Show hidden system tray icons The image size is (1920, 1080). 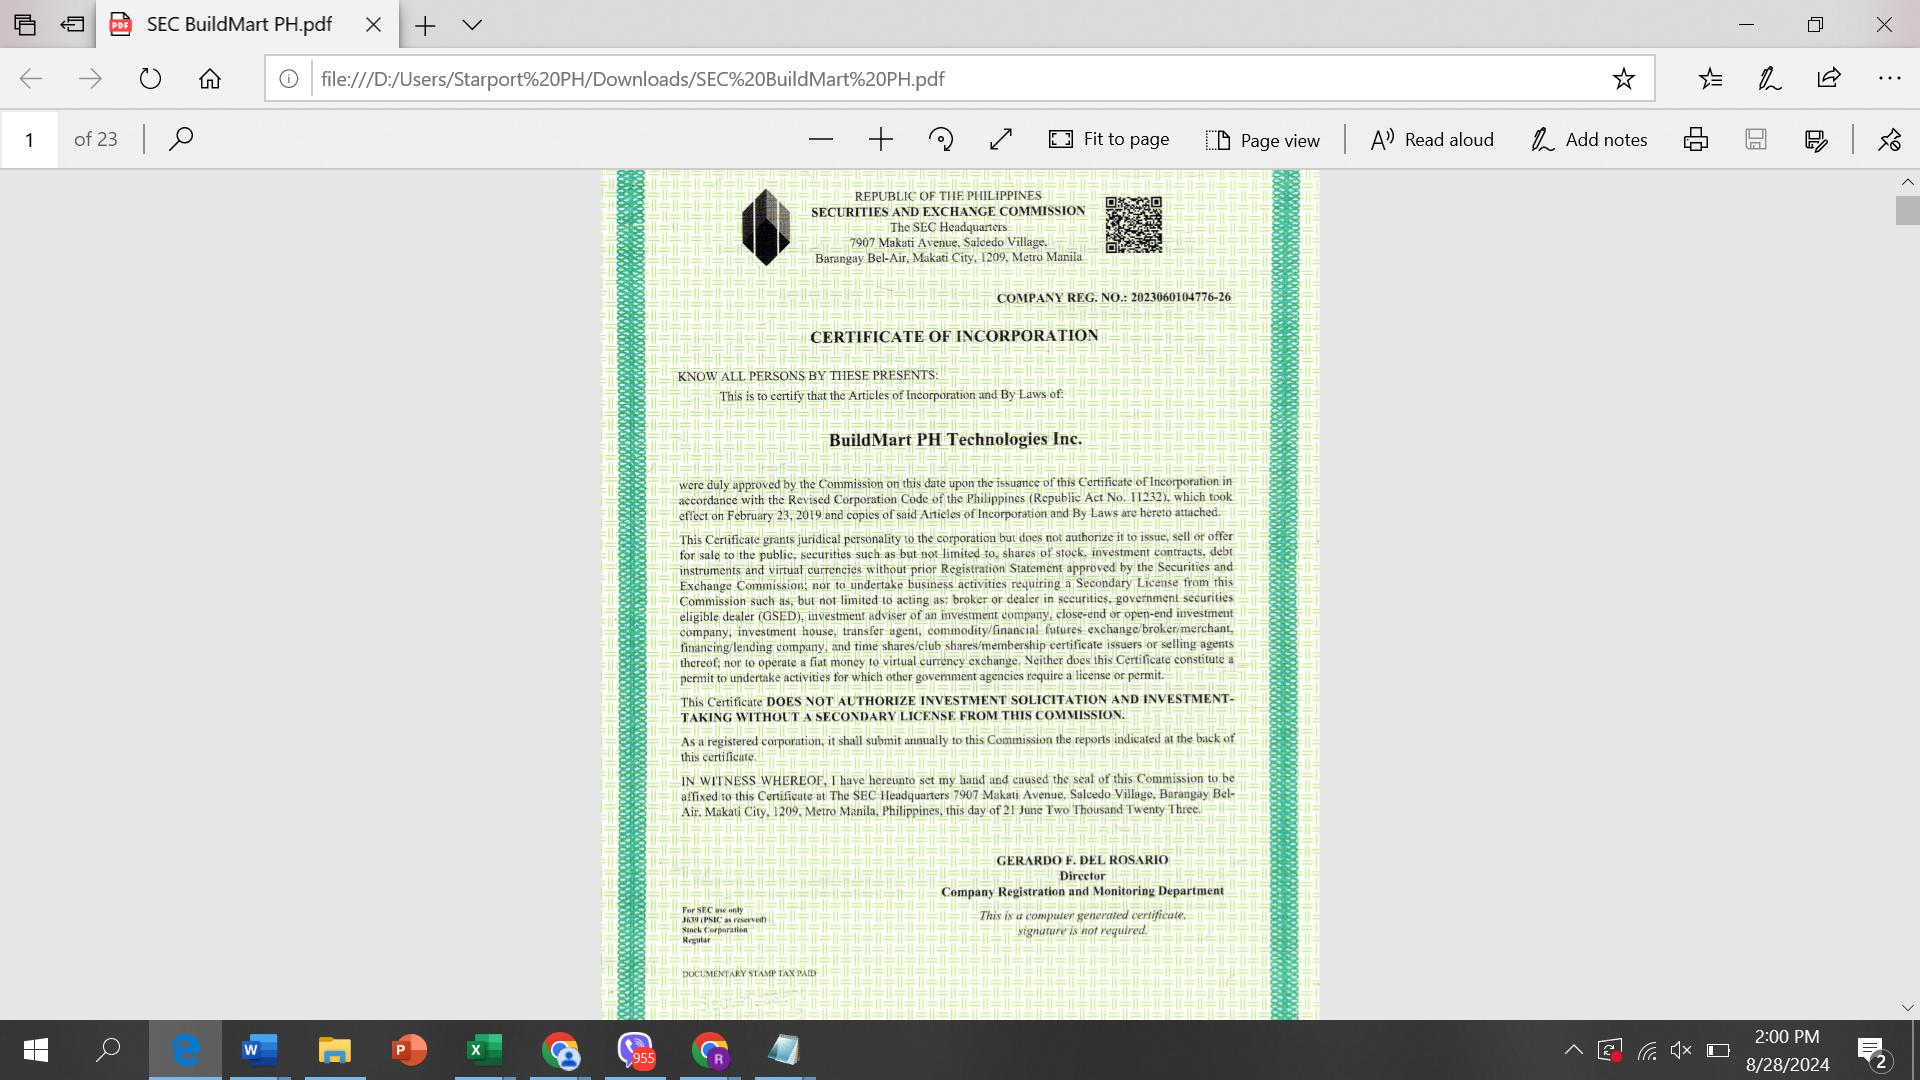(1572, 1050)
